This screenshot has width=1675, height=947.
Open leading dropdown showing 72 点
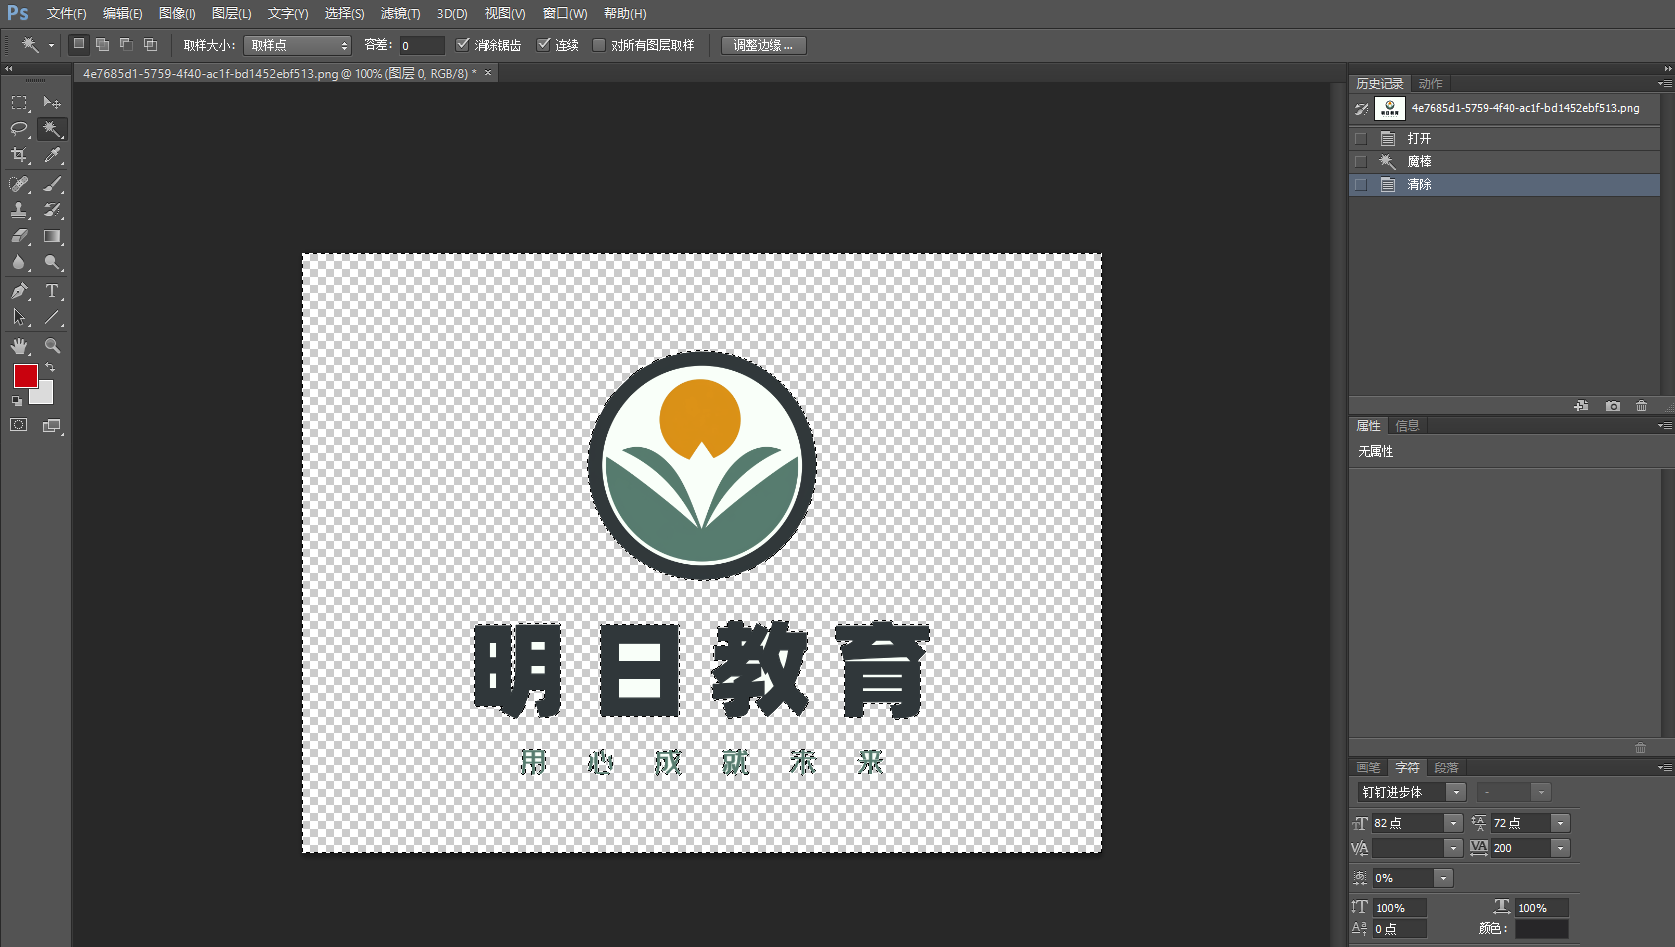(1560, 823)
